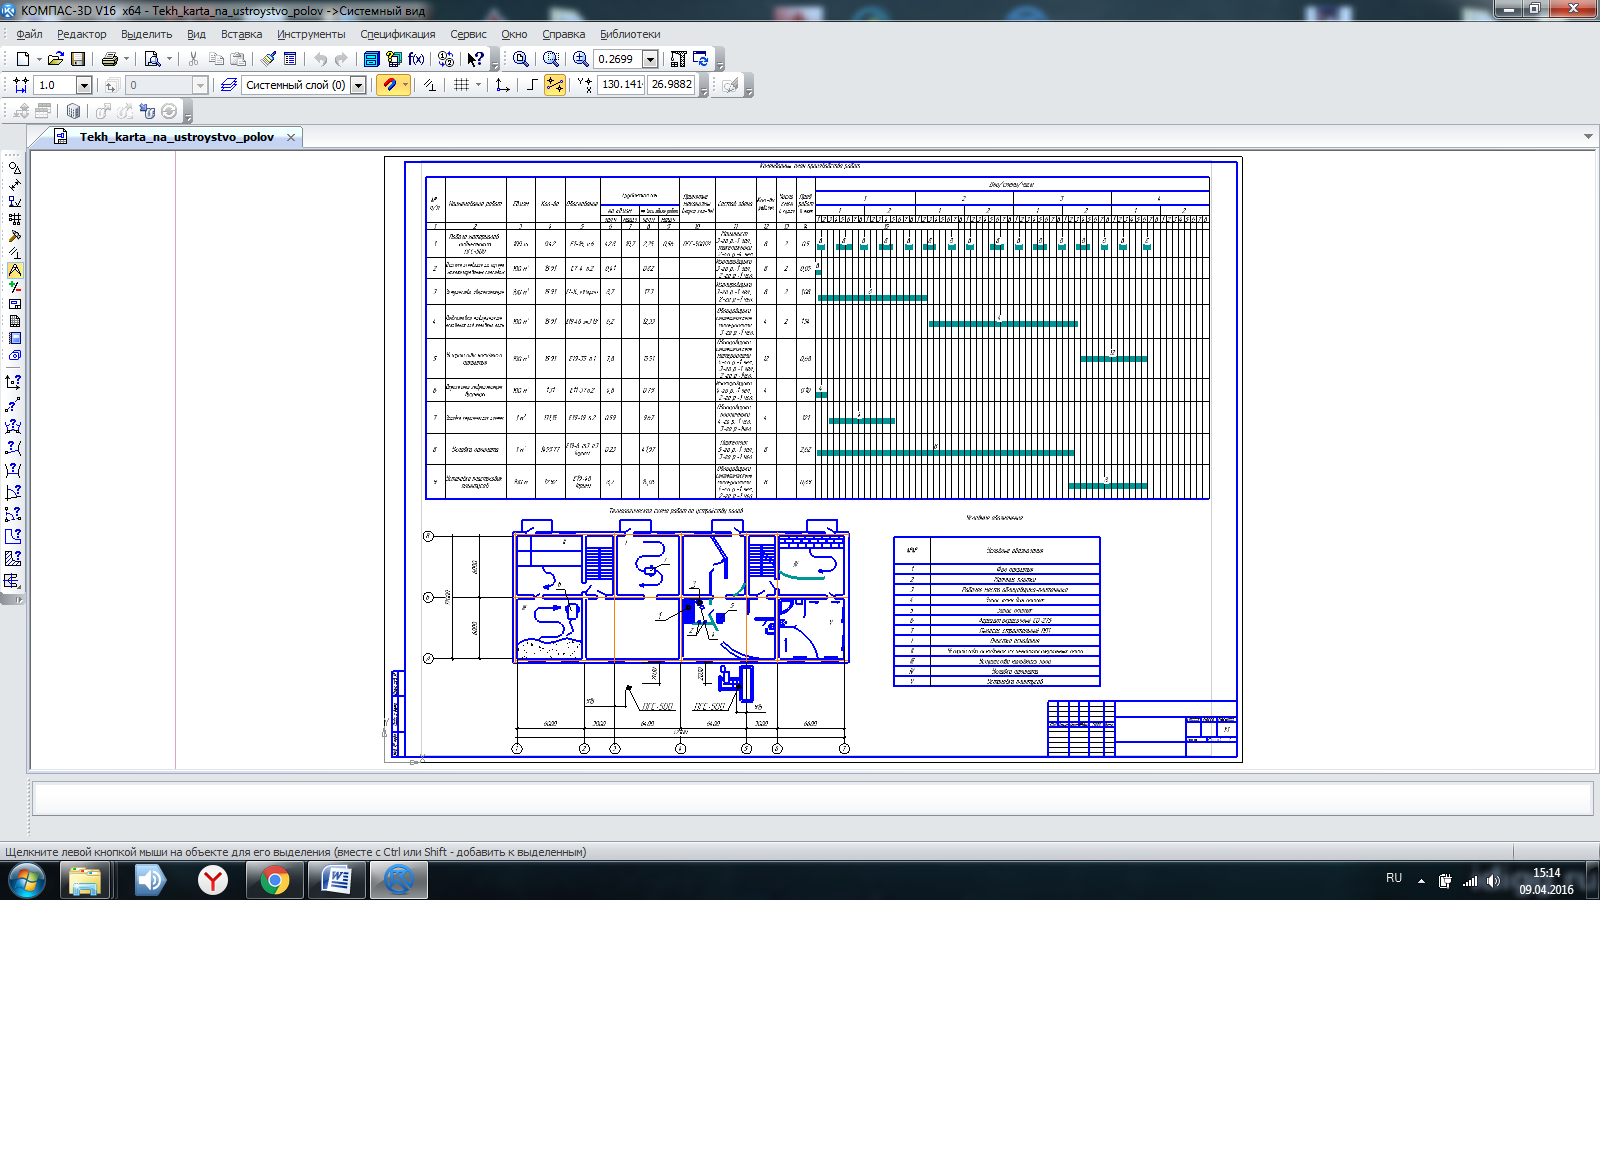
Task: Expand the cursor step 1.0 dropdown
Action: (84, 85)
